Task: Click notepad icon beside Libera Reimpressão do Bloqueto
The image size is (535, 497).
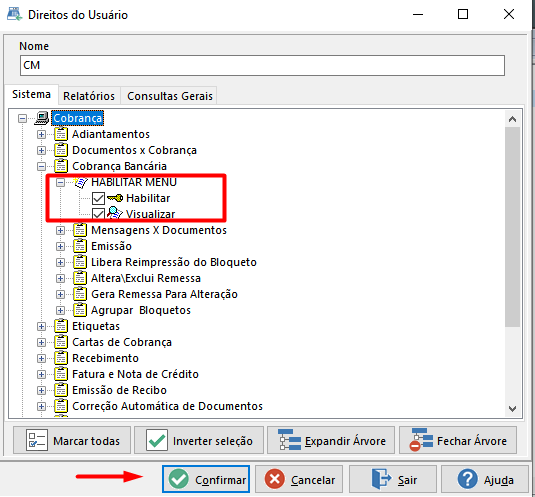Action: [80, 262]
